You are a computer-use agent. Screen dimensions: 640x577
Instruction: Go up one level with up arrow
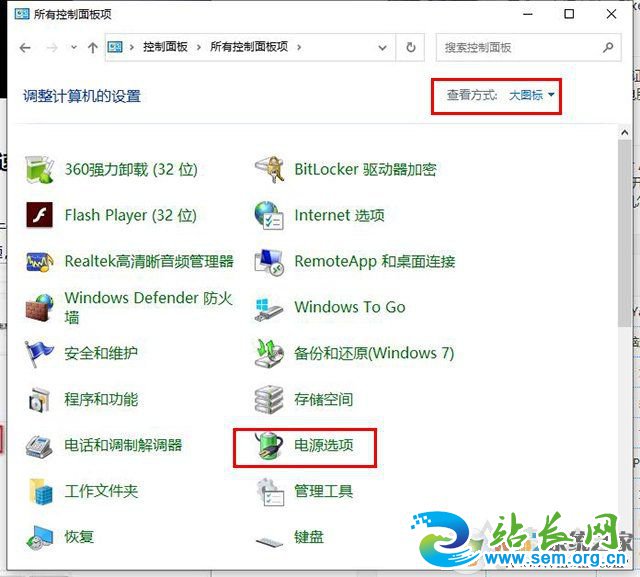coord(93,48)
